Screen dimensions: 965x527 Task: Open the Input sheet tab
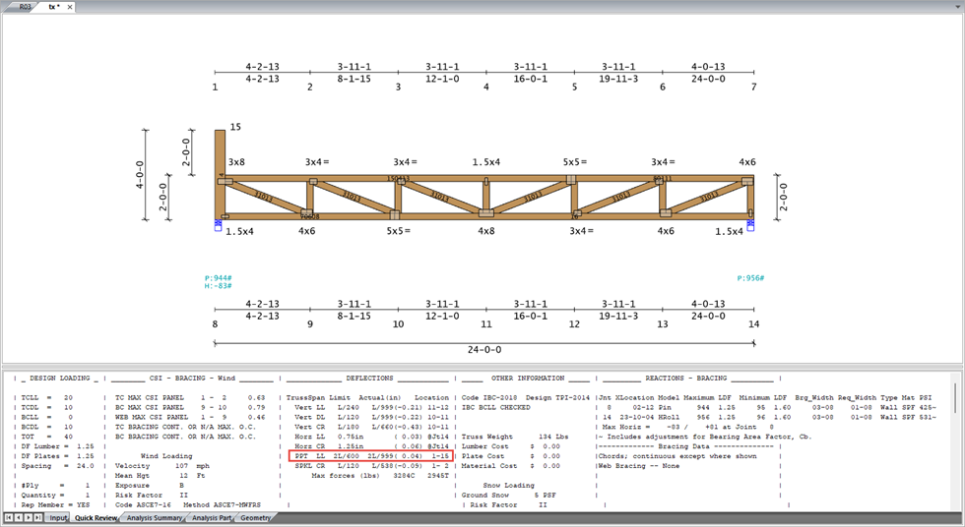58,518
